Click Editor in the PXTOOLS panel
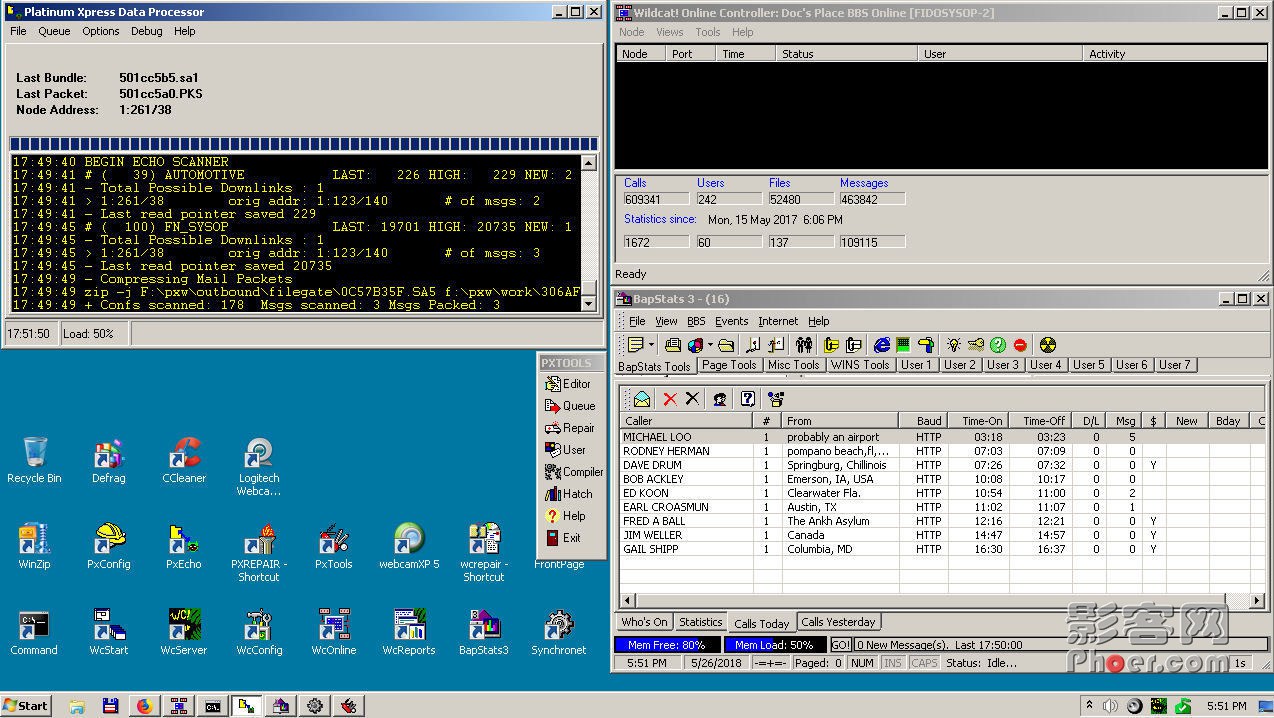 568,384
